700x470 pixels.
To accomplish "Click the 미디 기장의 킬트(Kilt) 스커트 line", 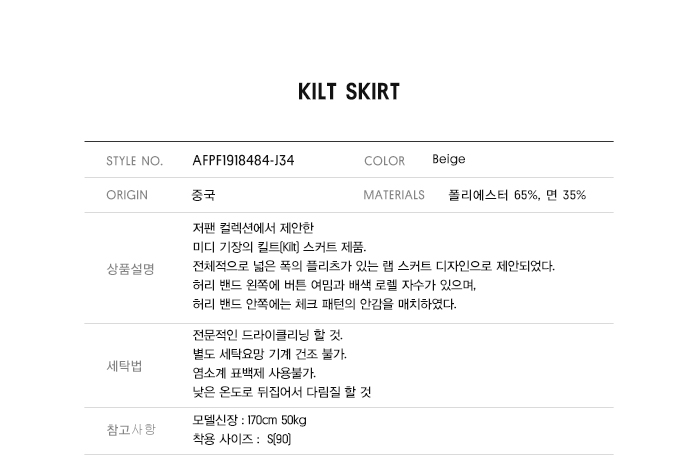I will [x=279, y=247].
